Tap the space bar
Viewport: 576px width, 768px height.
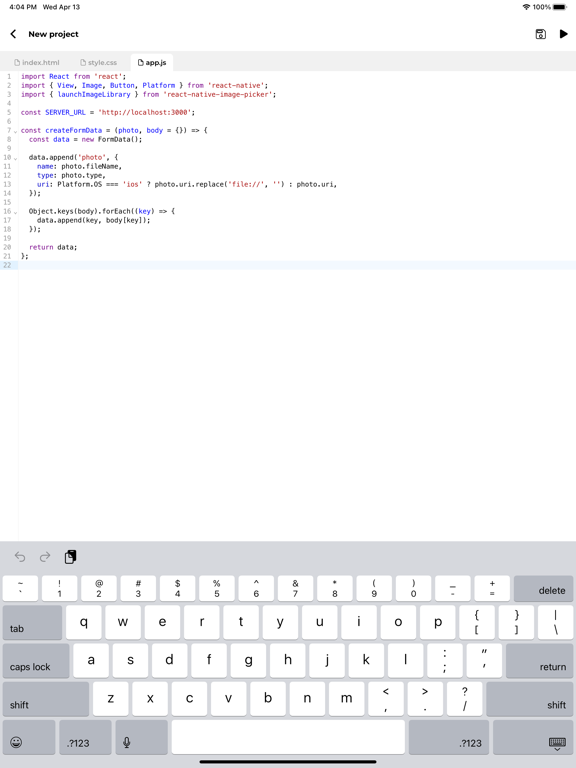pos(288,737)
